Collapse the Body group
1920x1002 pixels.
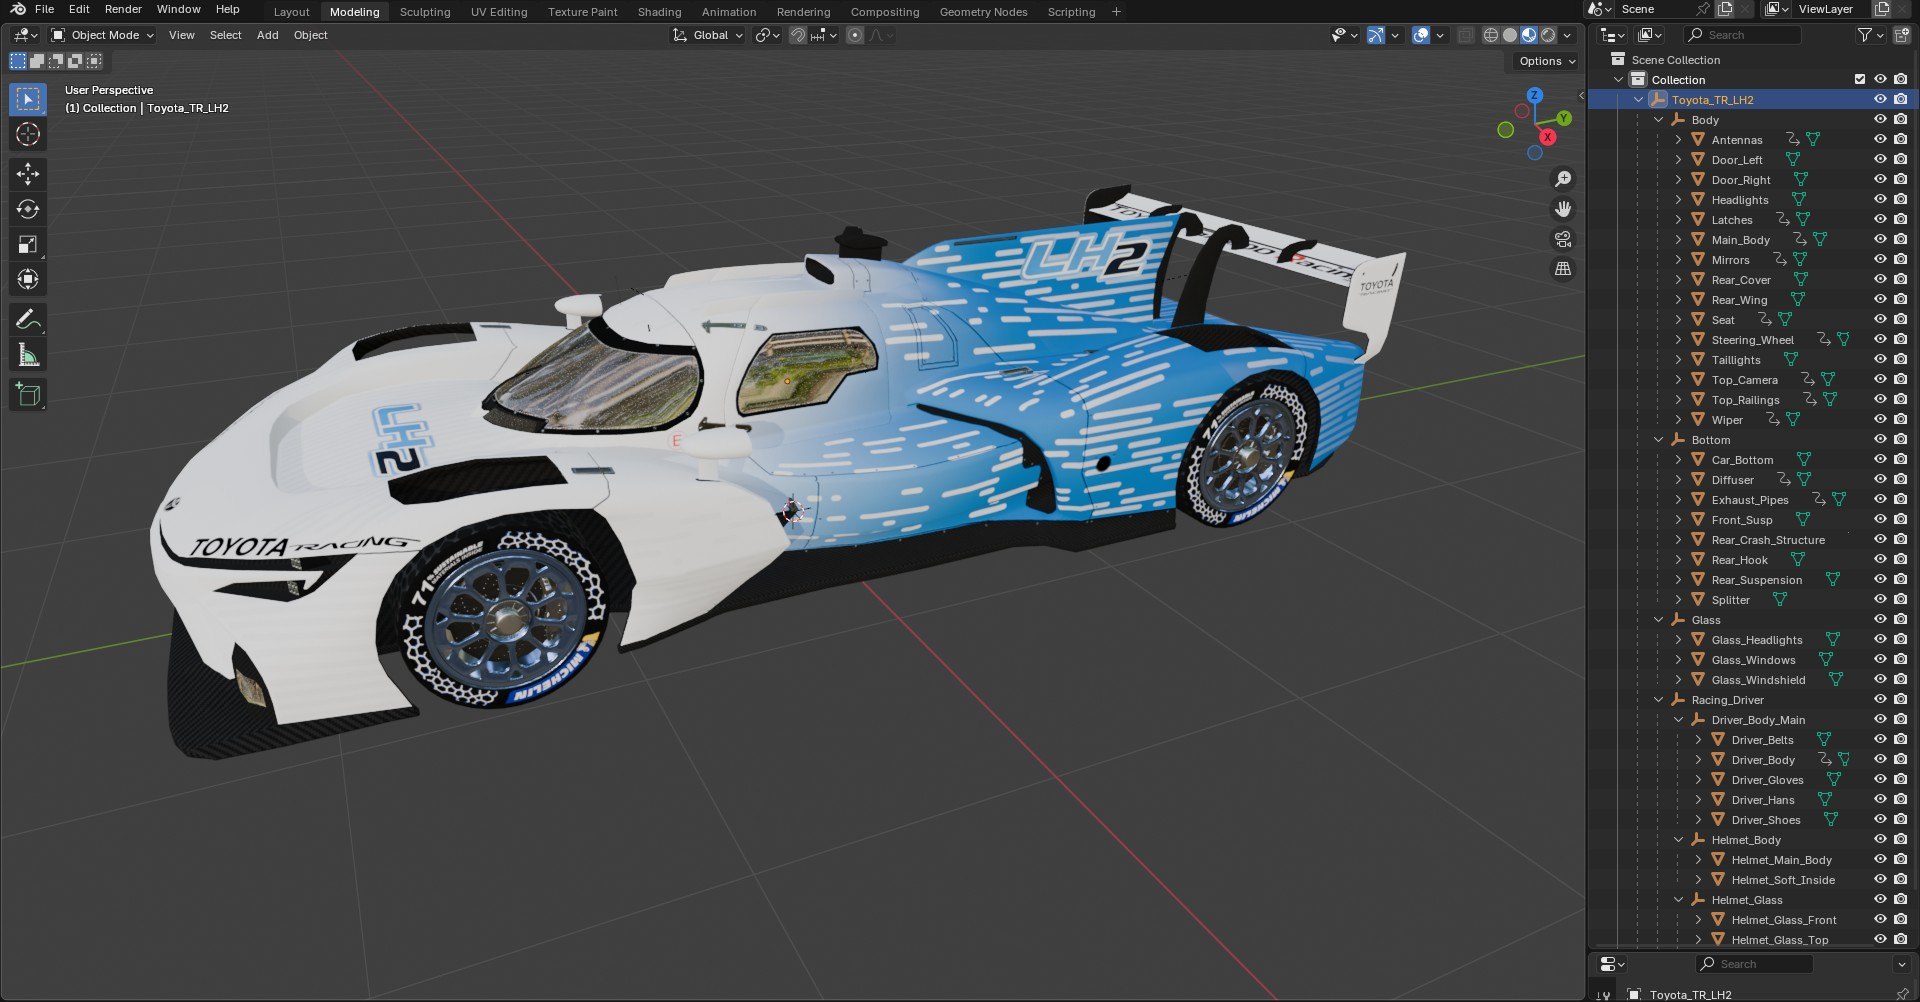coord(1658,120)
